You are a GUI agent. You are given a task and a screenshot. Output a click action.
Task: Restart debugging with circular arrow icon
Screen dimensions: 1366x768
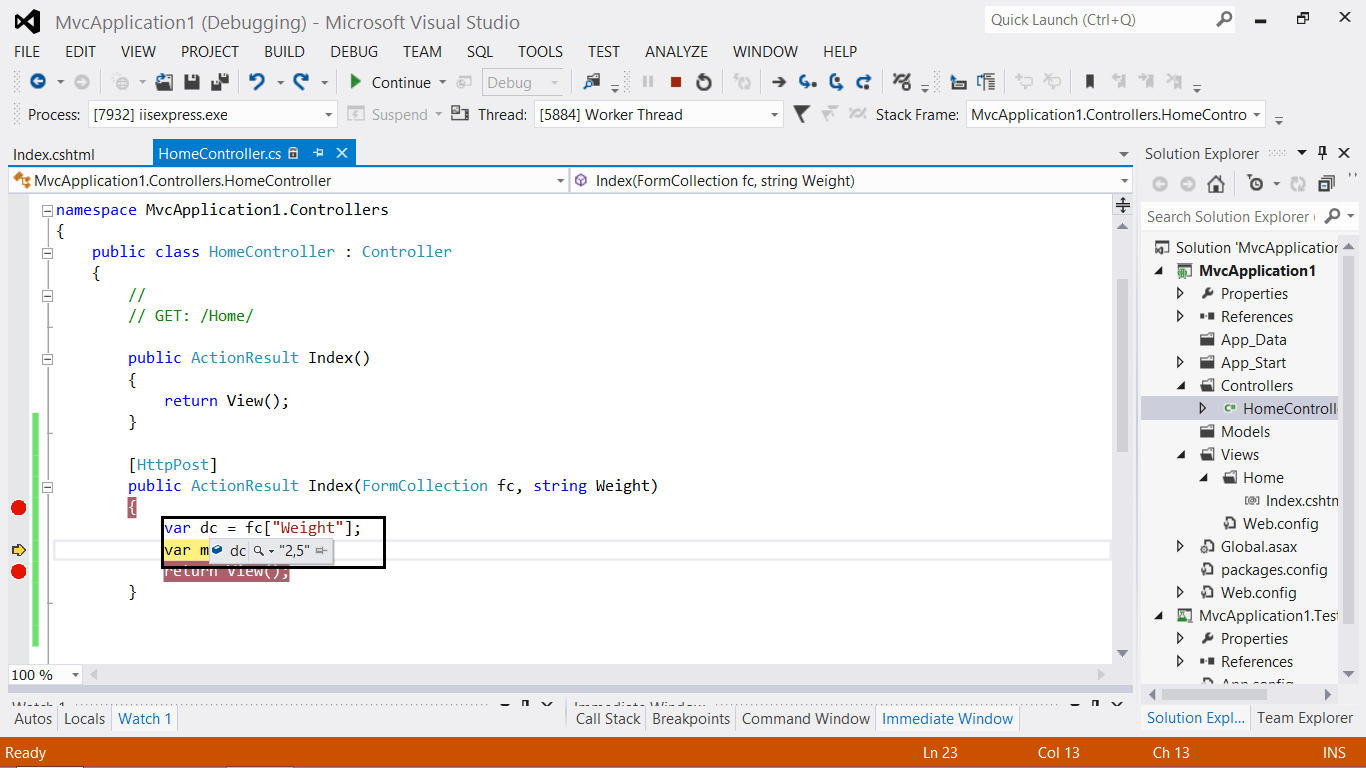point(703,82)
